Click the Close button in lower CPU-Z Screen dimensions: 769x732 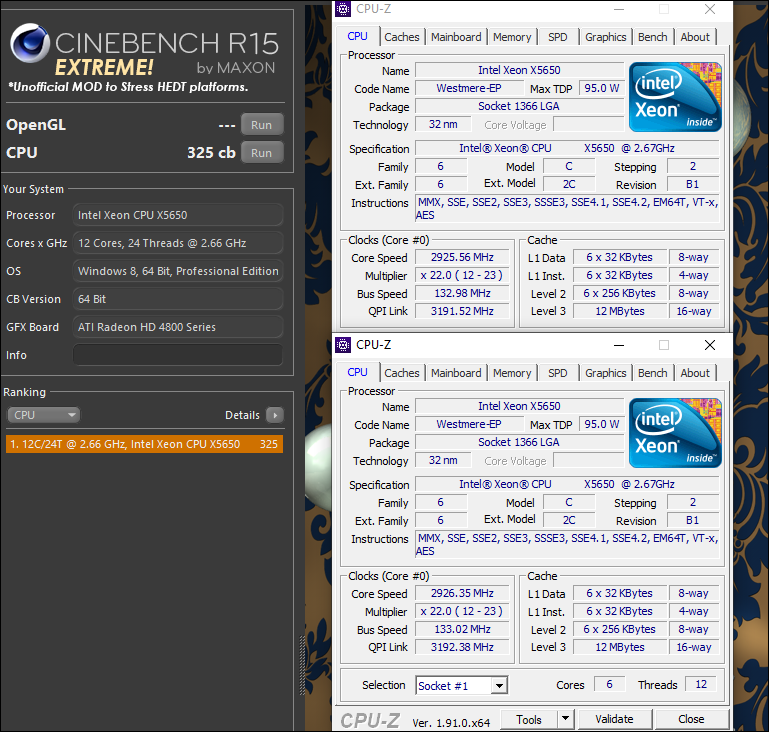point(691,719)
